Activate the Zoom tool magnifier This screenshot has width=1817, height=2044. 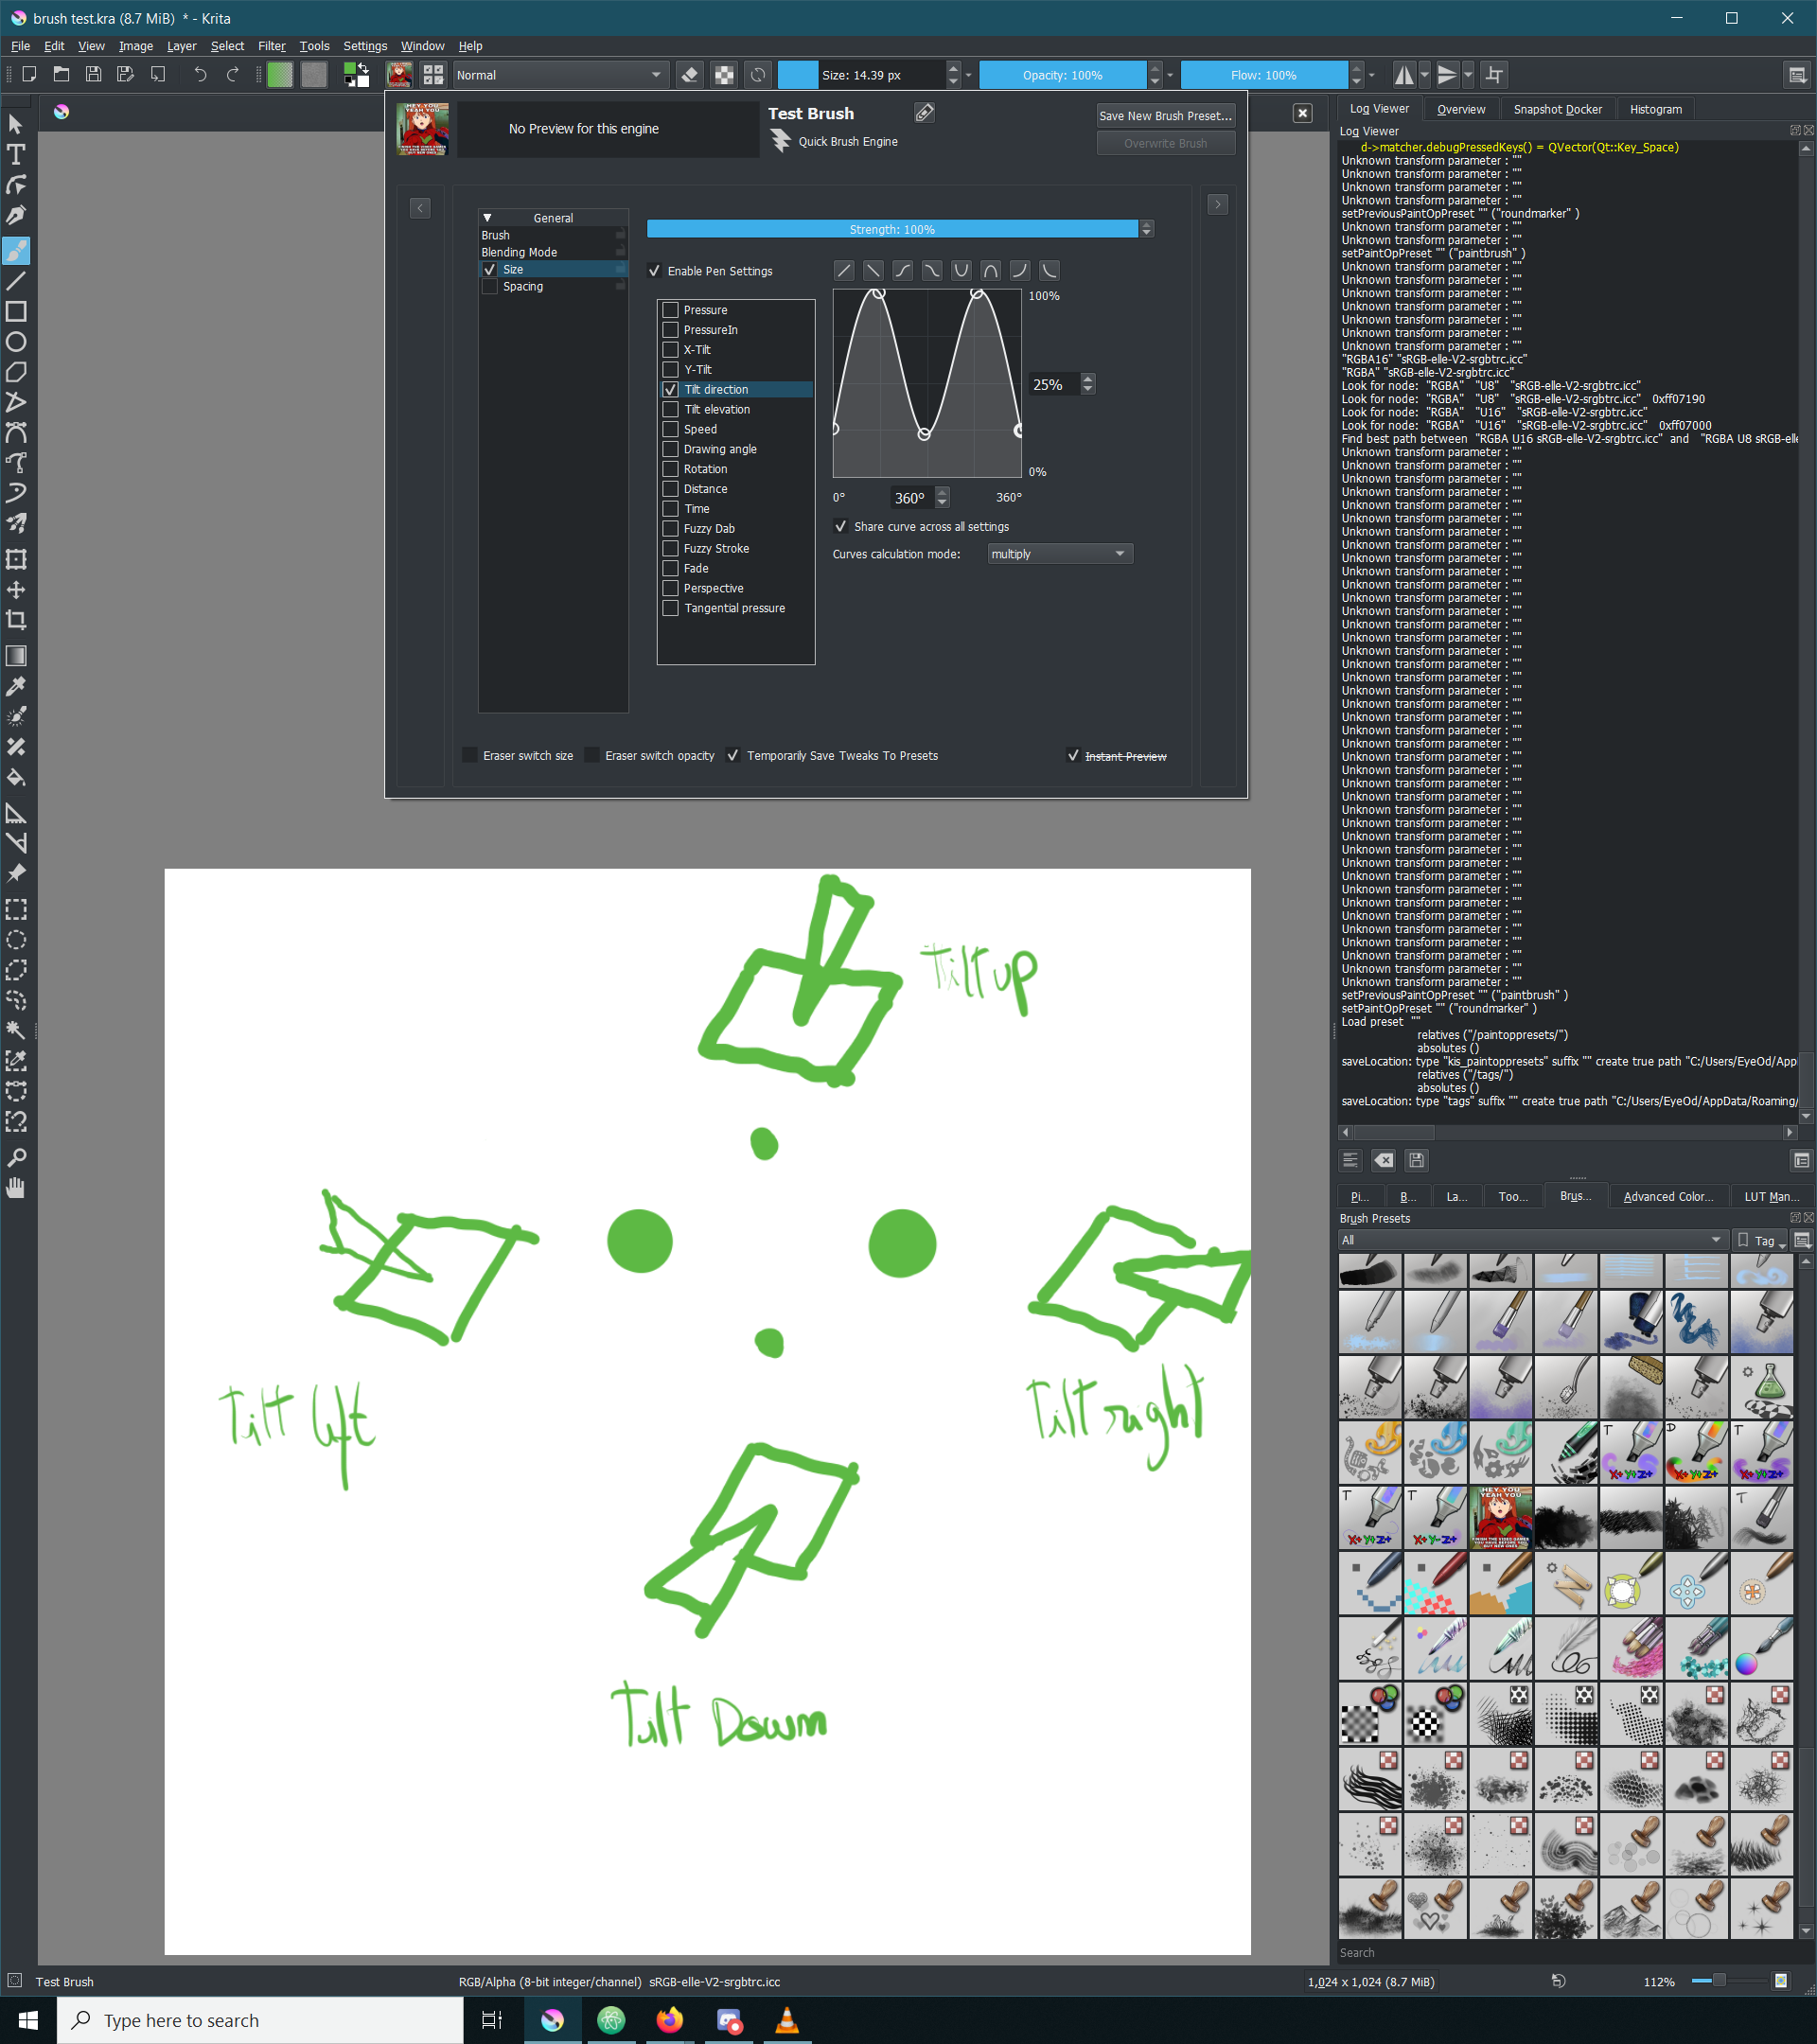coord(16,1158)
